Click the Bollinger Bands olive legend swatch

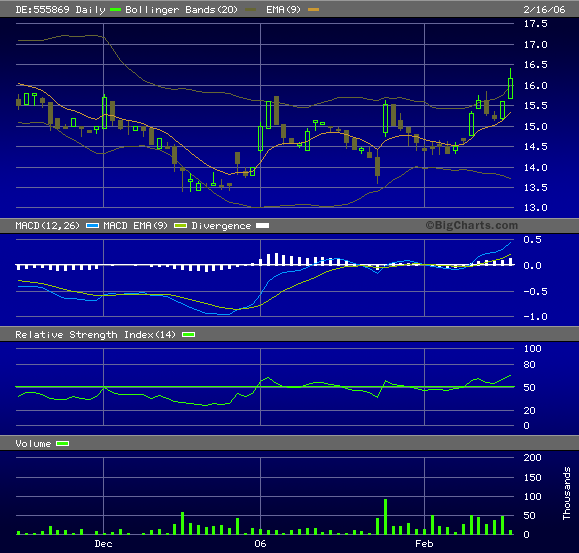[x=251, y=10]
